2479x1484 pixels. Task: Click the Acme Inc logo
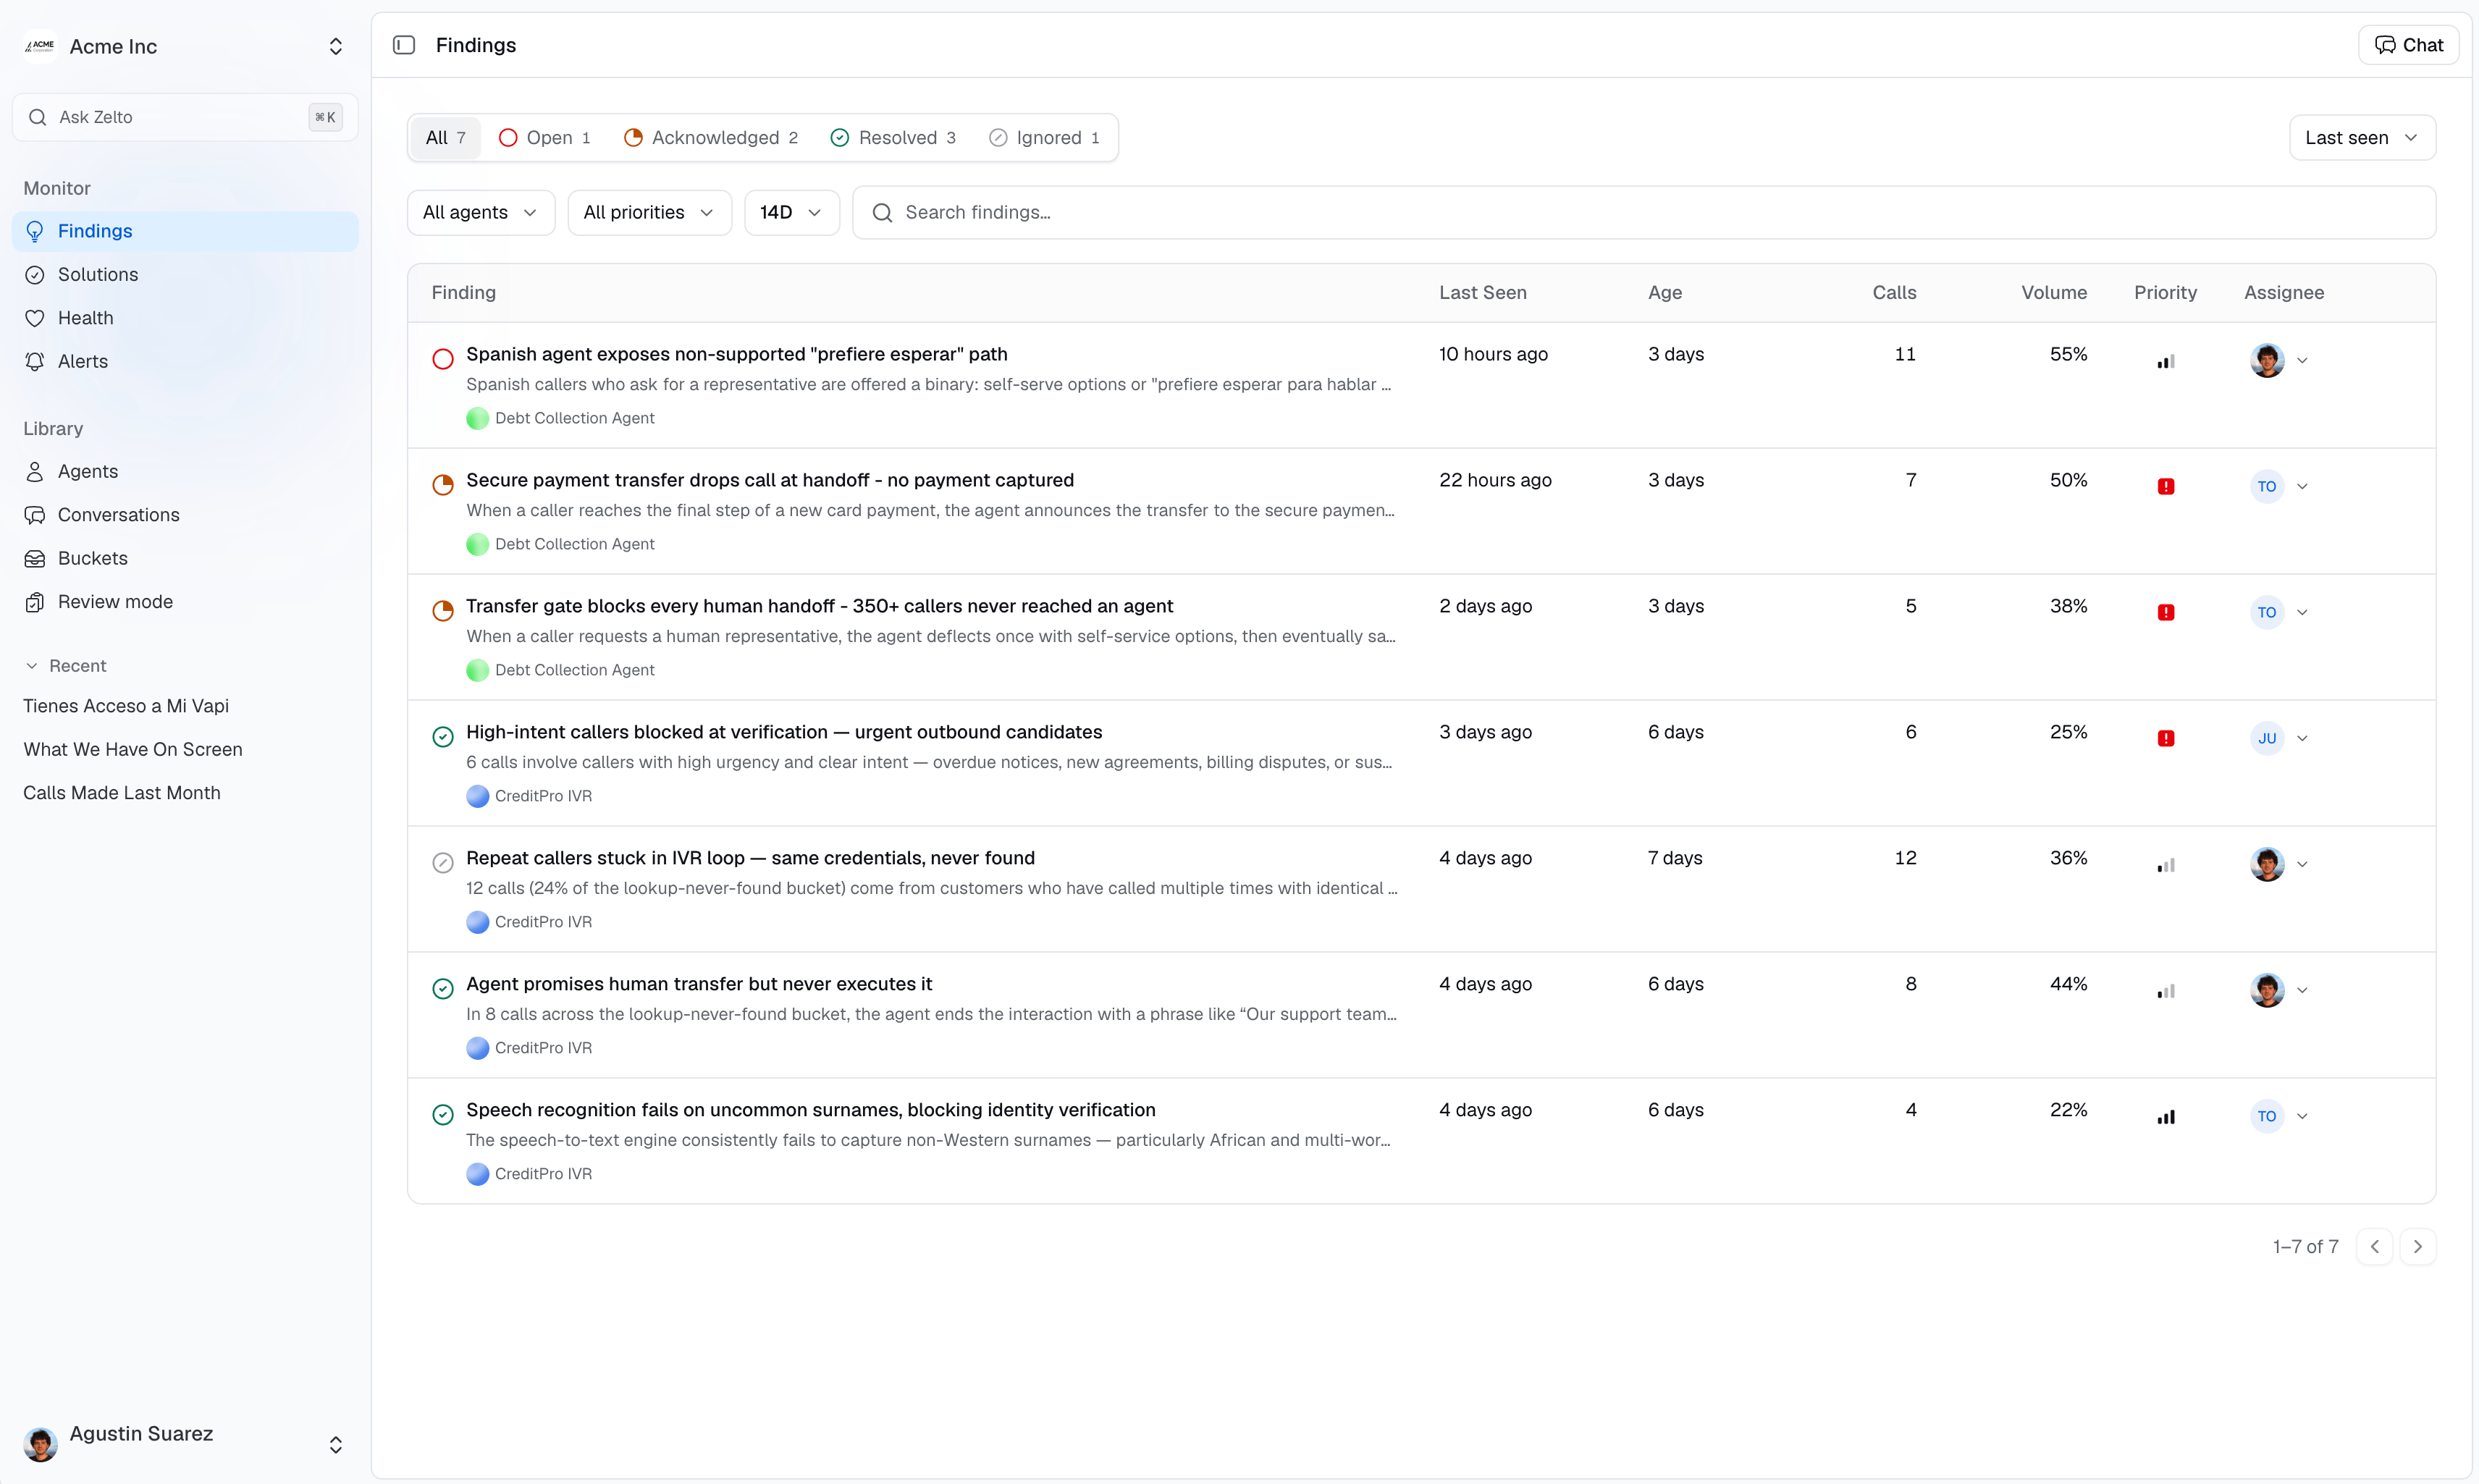point(40,46)
